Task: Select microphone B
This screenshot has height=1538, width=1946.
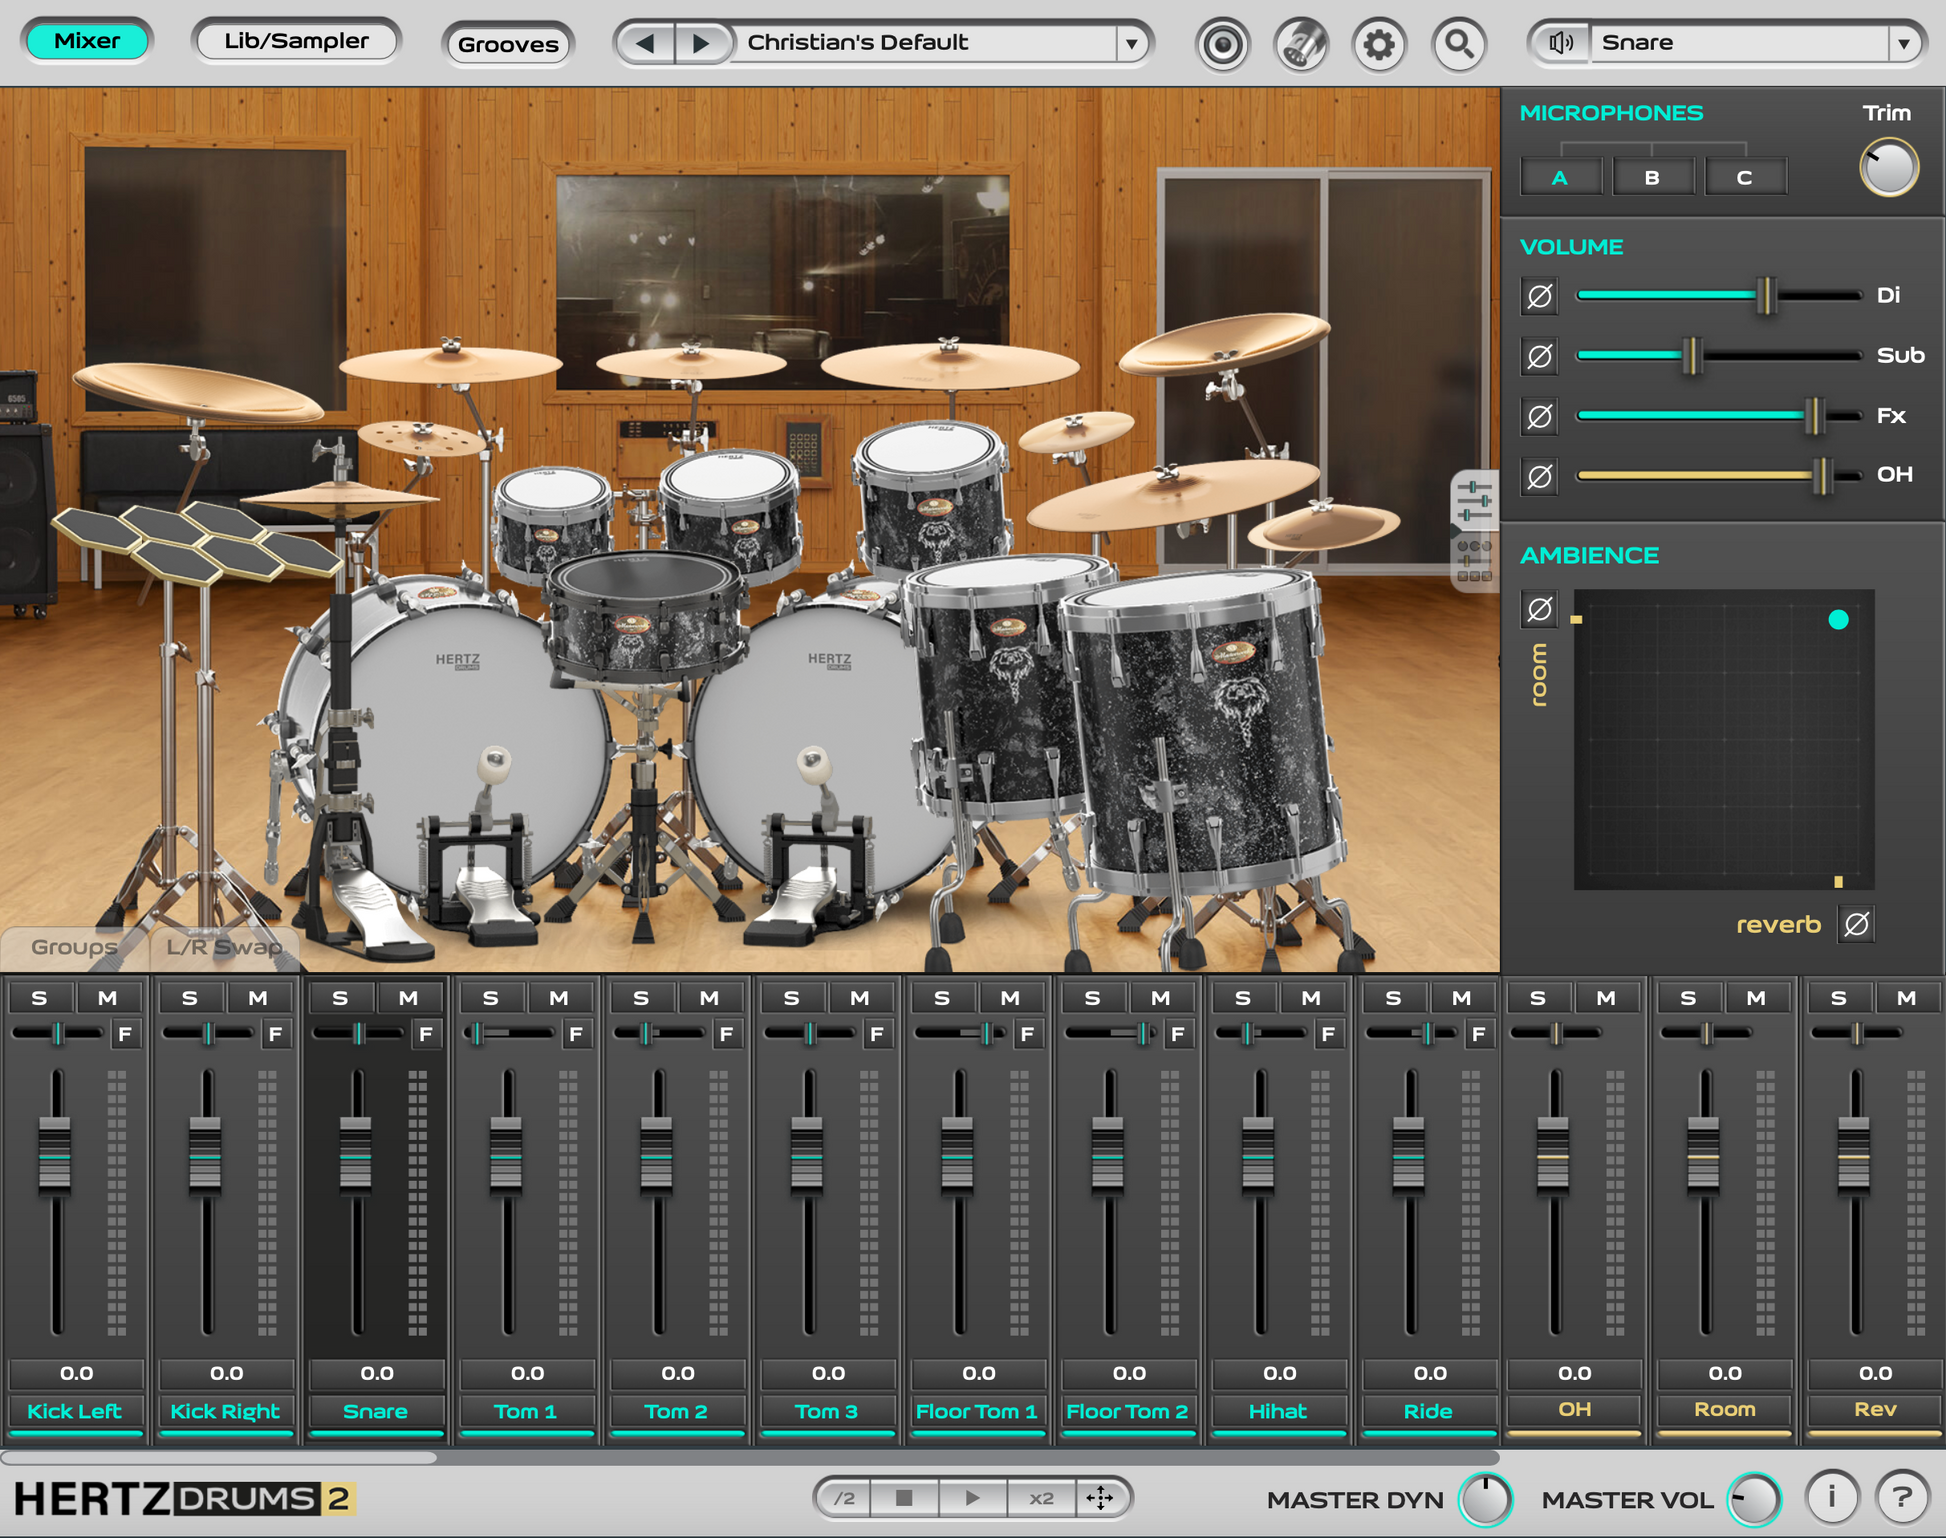Action: pos(1653,176)
